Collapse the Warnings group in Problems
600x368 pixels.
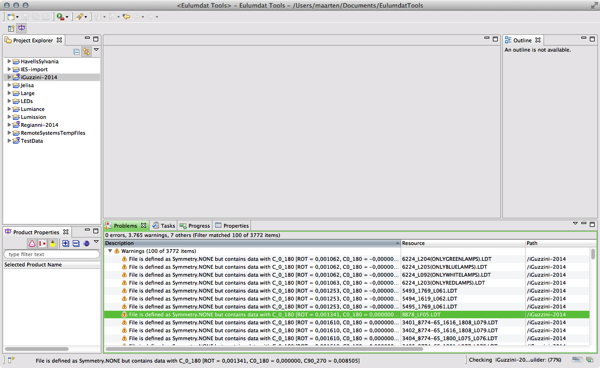click(x=110, y=251)
